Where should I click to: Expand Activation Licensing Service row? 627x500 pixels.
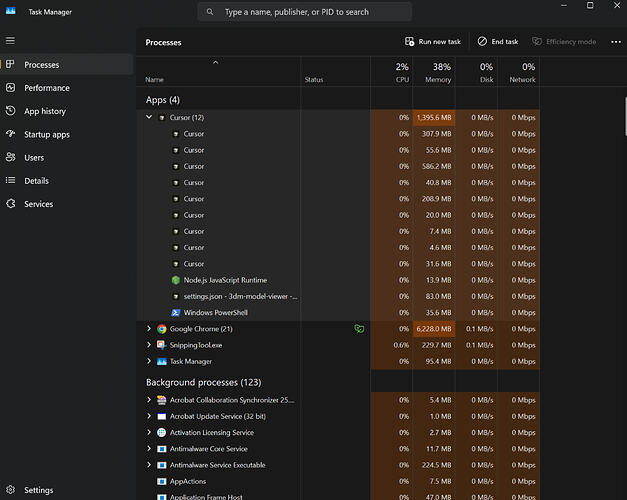coord(149,432)
